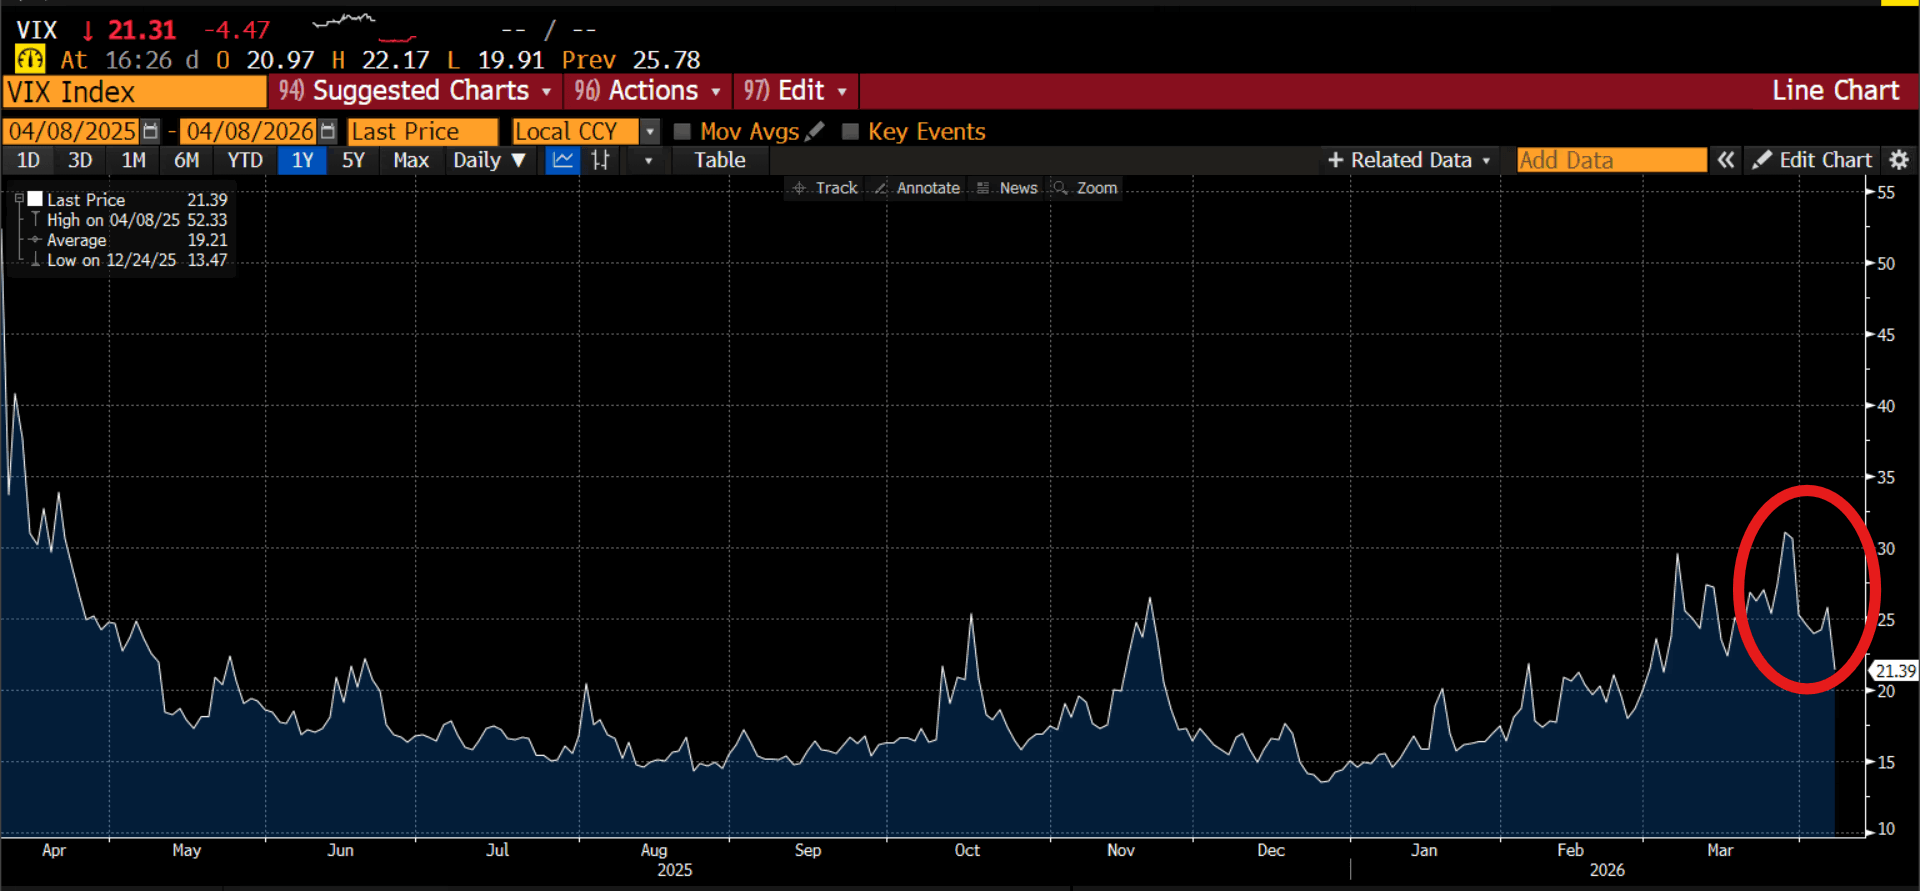This screenshot has height=891, width=1920.
Task: Enable the Key Events checkbox
Action: point(851,131)
